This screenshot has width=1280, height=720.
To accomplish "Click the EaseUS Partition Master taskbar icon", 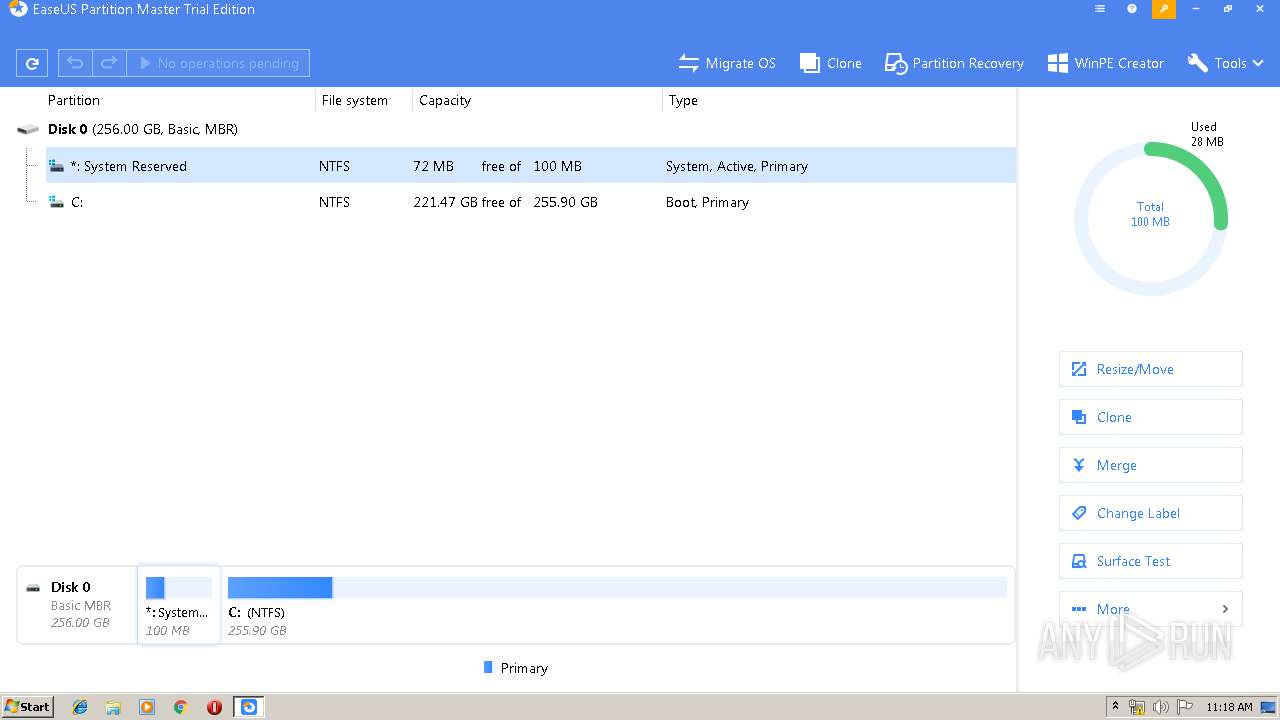I will [x=249, y=707].
